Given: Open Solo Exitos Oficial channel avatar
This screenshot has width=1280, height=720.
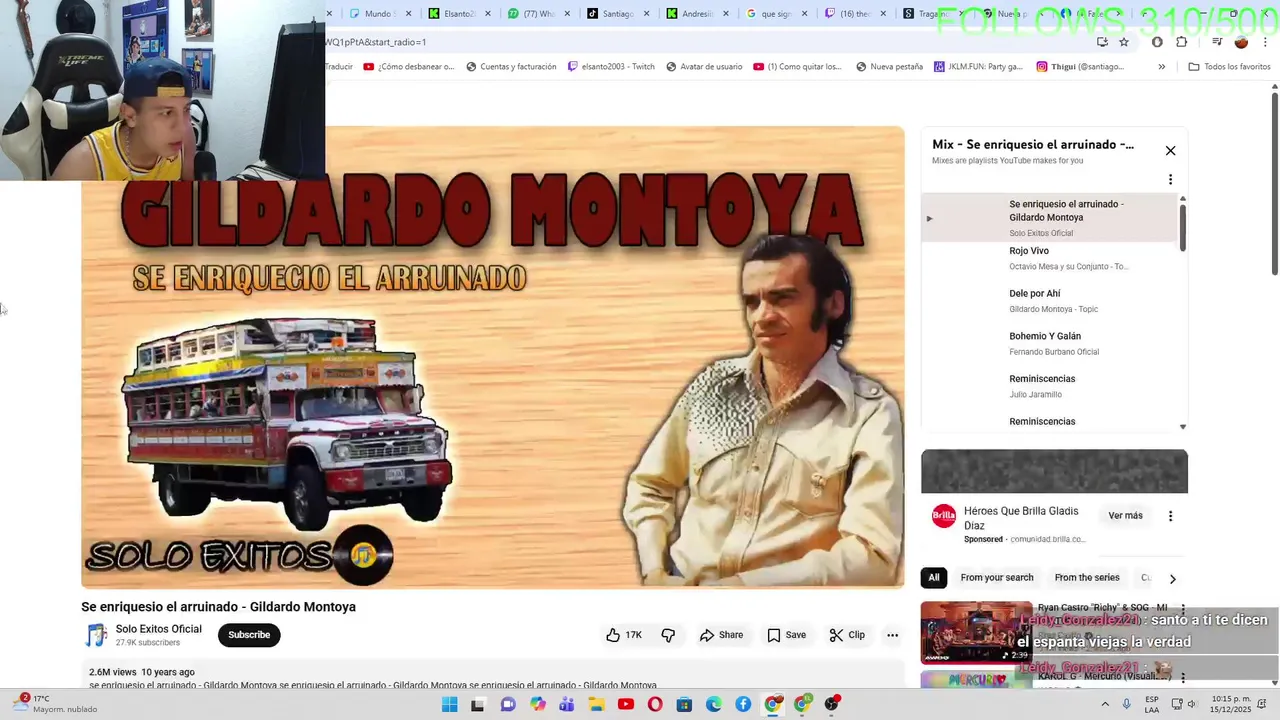Looking at the screenshot, I should tap(96, 635).
